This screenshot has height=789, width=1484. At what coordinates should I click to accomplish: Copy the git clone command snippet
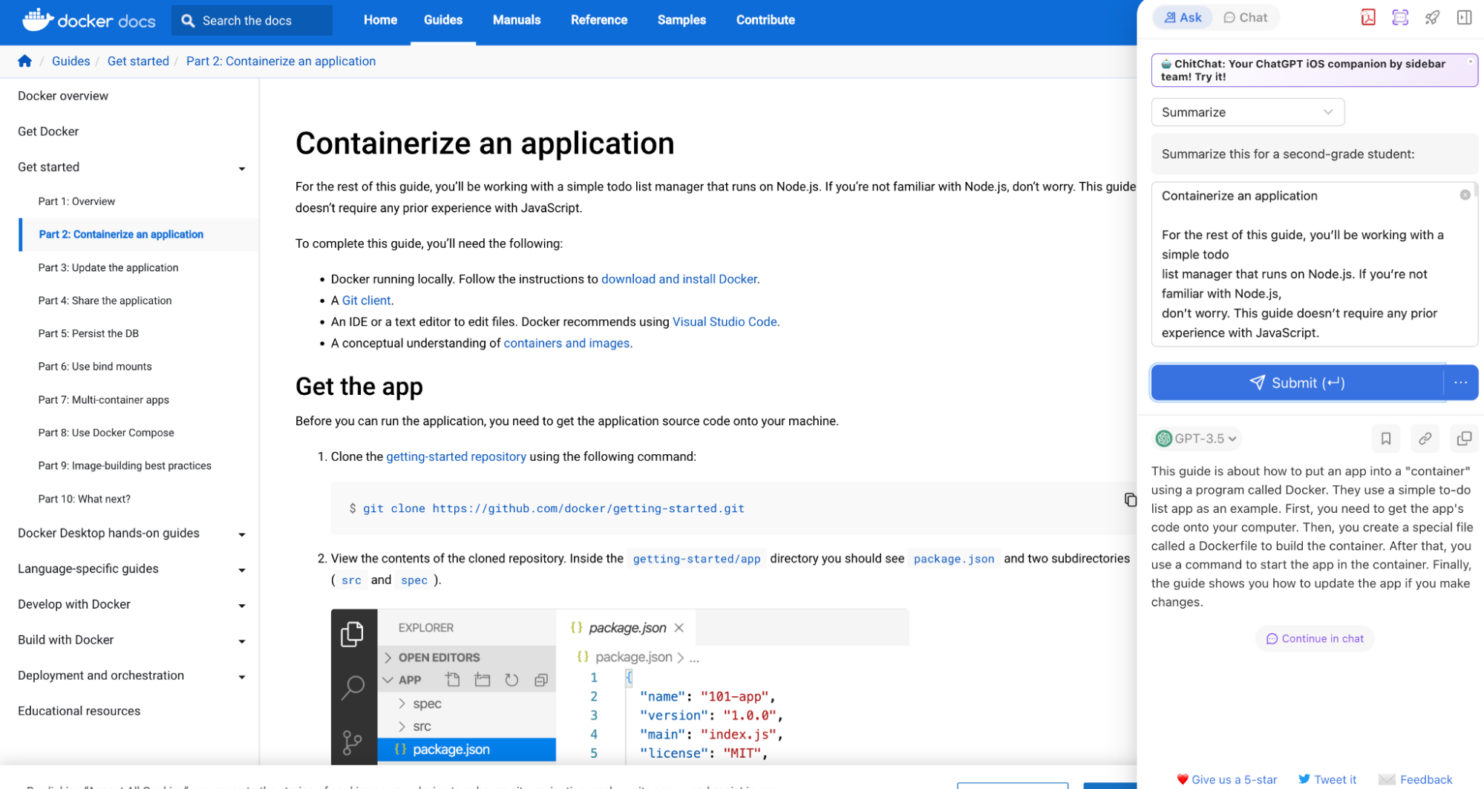1130,499
